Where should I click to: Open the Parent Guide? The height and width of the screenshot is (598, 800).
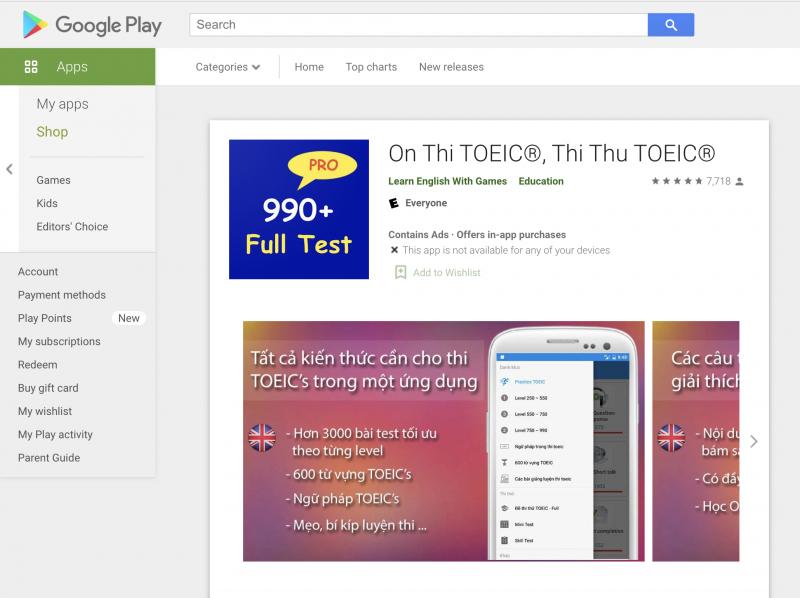coord(49,458)
